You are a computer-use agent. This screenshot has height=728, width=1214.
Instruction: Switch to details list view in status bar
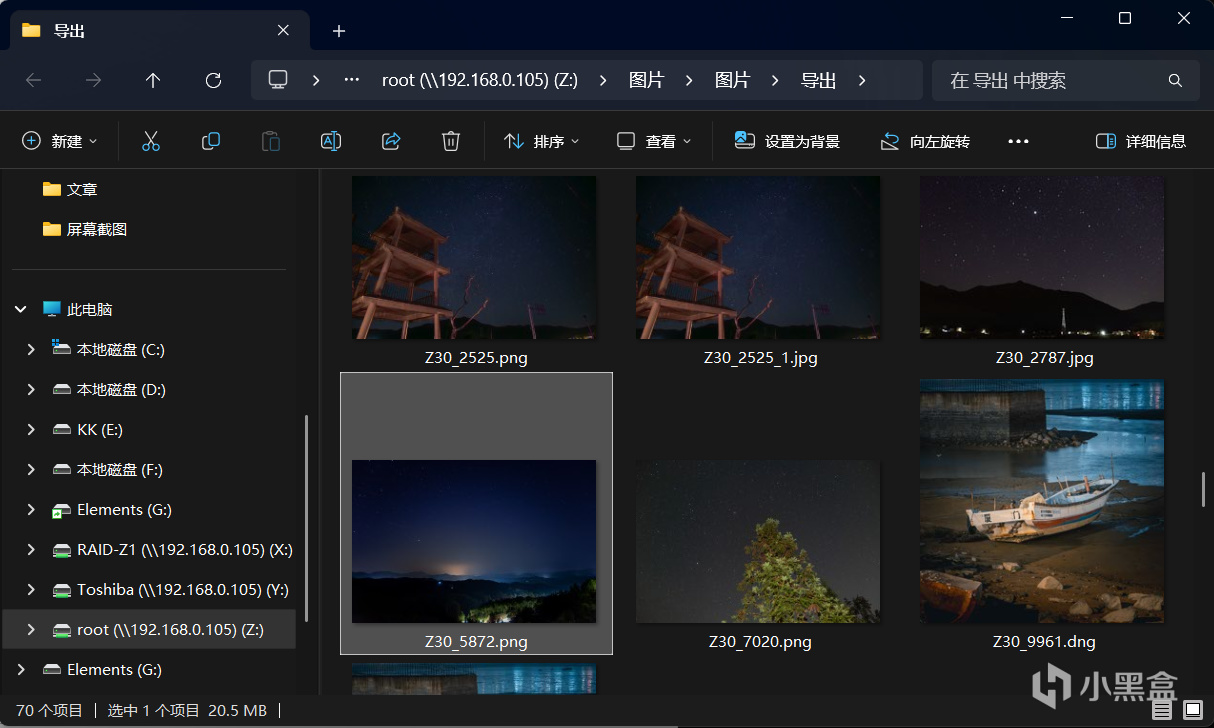(1161, 710)
